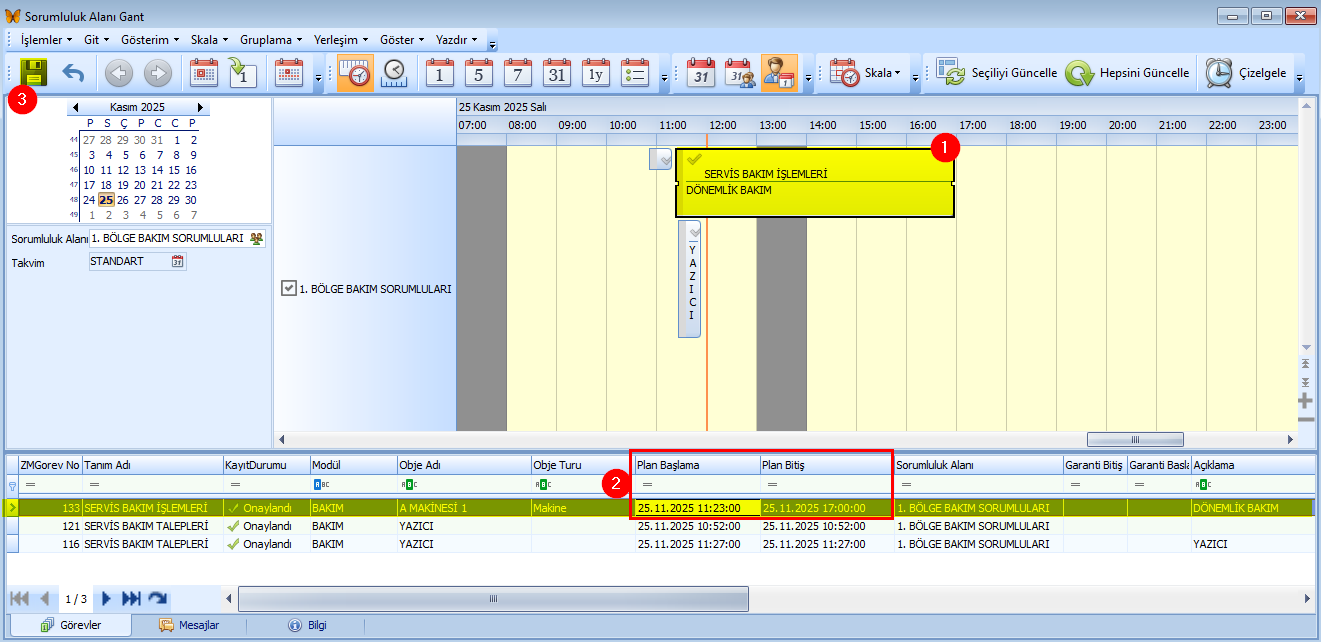Toggle the highlighted person-with-calendar resource view button
This screenshot has height=642, width=1321.
point(779,73)
